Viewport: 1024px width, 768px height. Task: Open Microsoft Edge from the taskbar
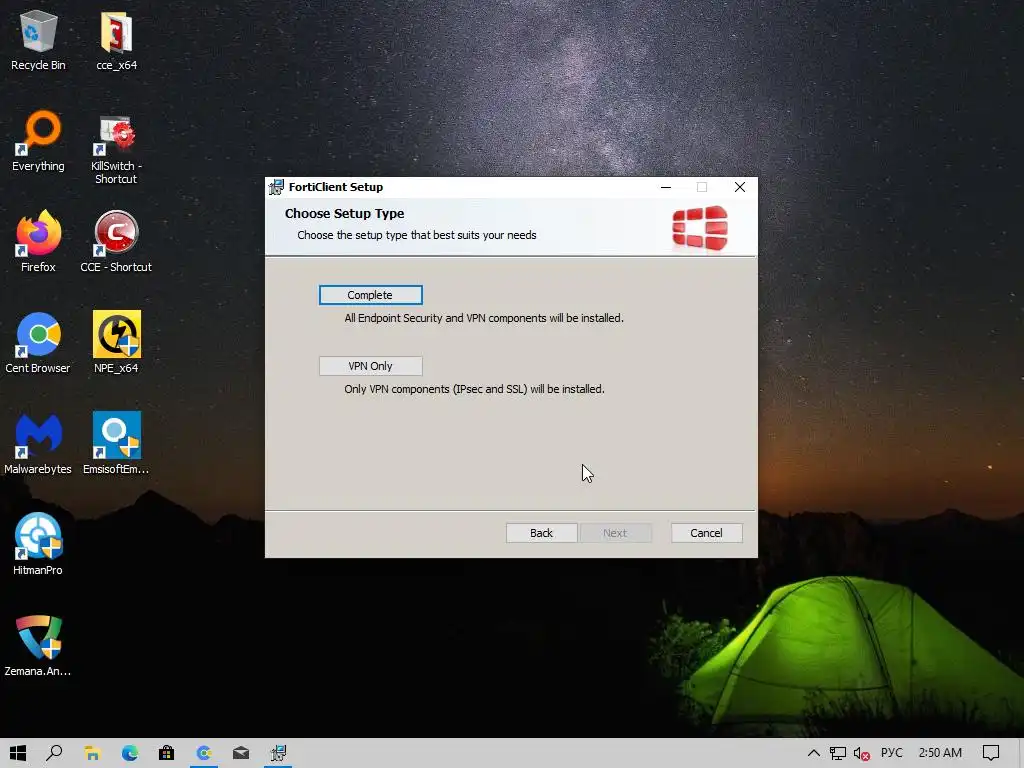click(x=129, y=753)
